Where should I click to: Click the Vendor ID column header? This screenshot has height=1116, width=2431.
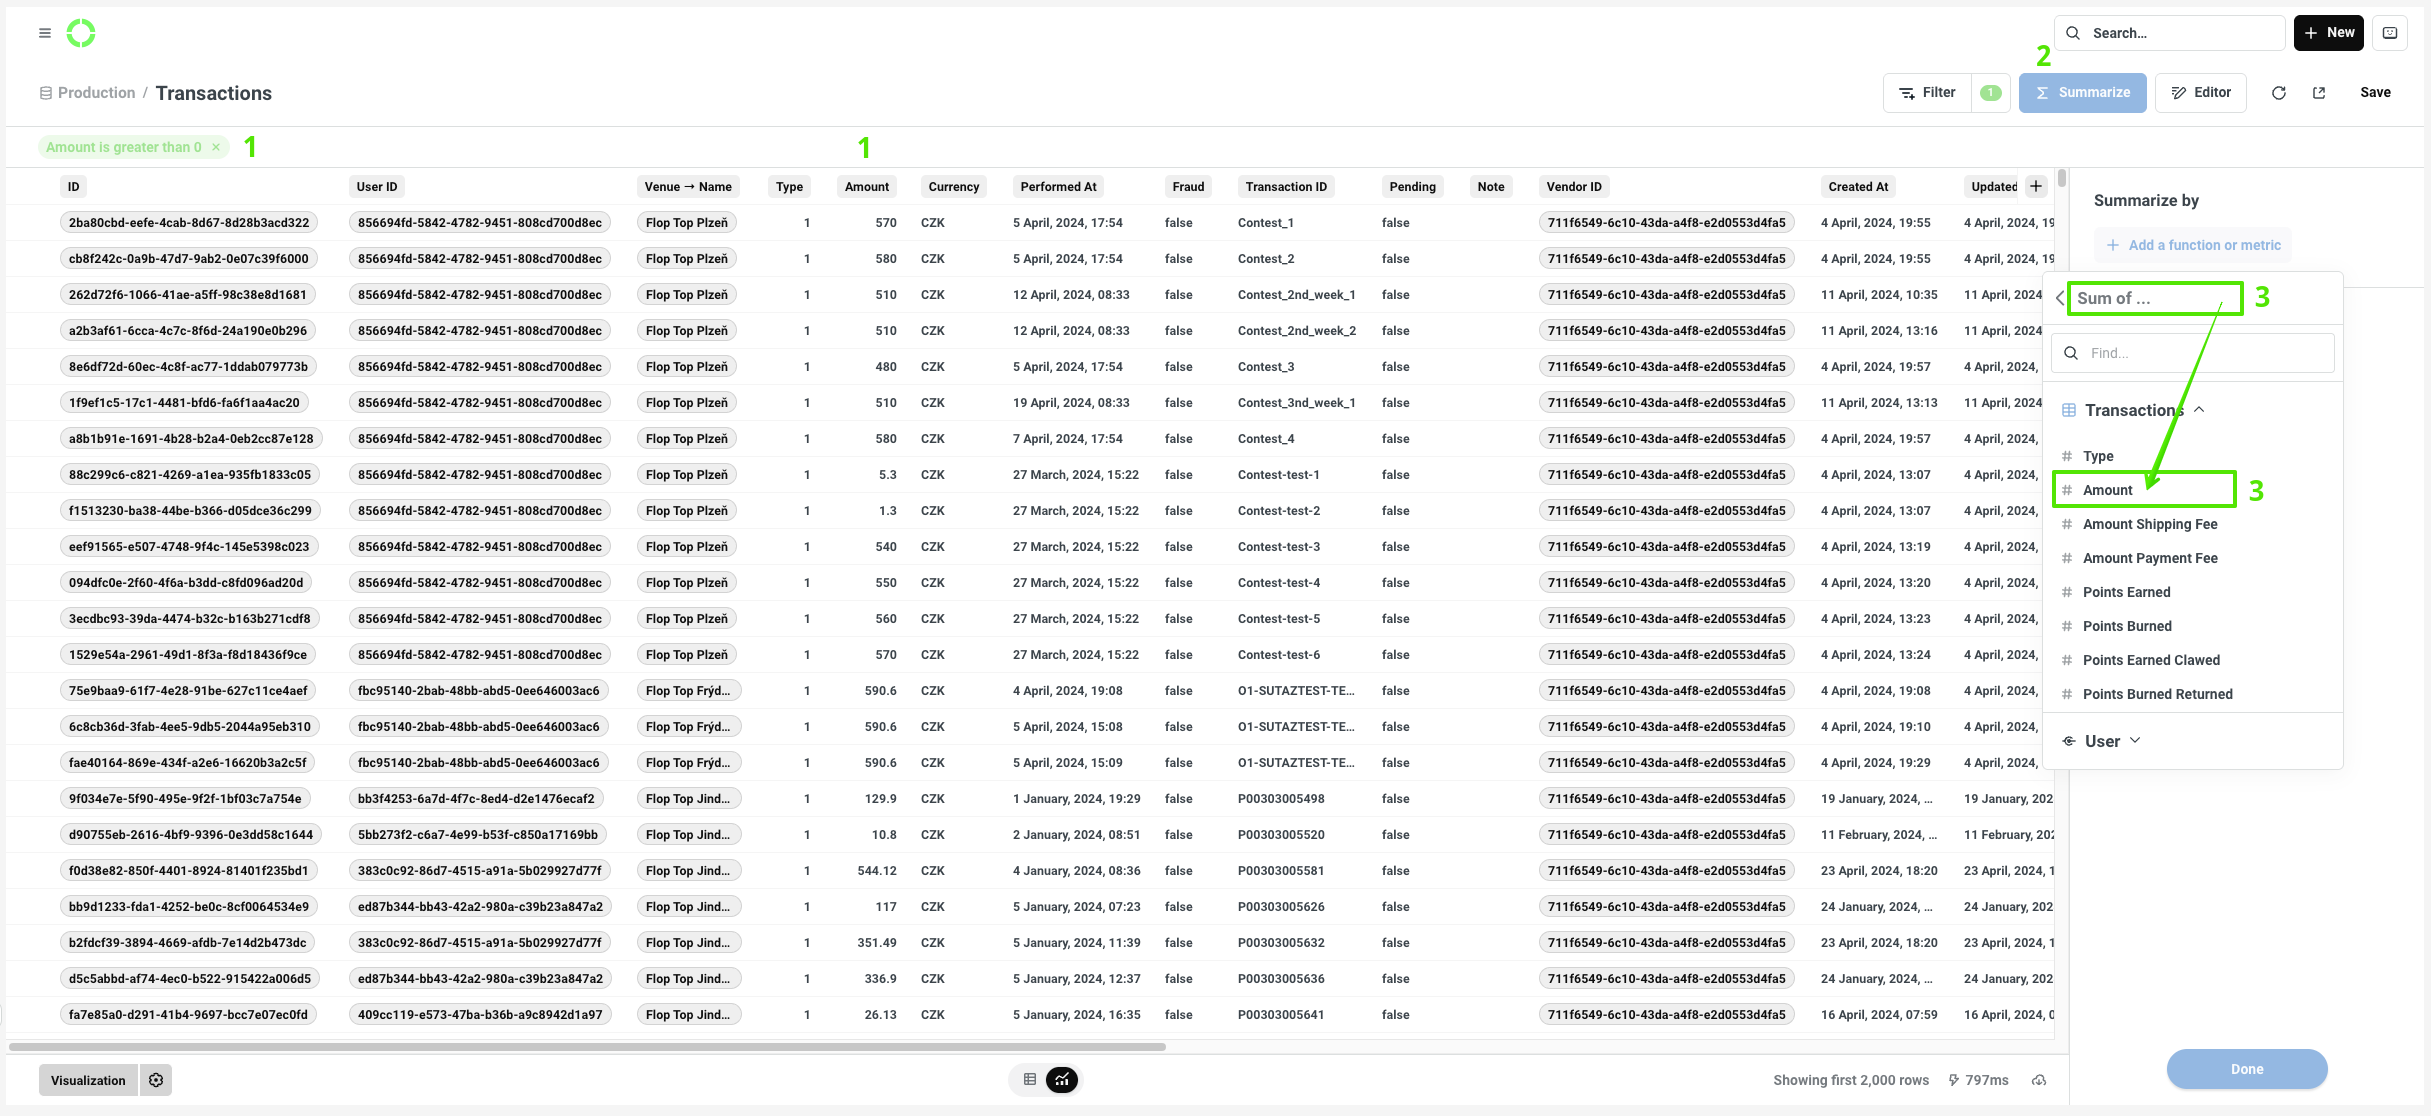click(1574, 186)
